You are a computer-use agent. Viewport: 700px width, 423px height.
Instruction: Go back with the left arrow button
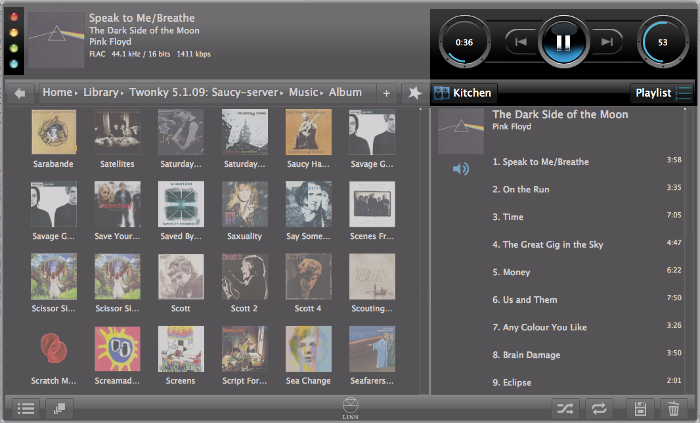point(20,93)
